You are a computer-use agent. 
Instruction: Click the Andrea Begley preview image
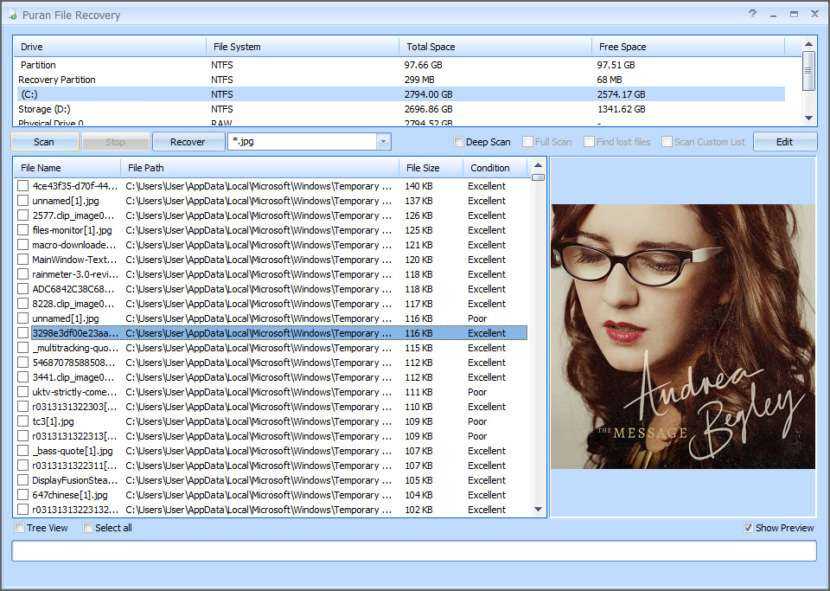click(682, 336)
